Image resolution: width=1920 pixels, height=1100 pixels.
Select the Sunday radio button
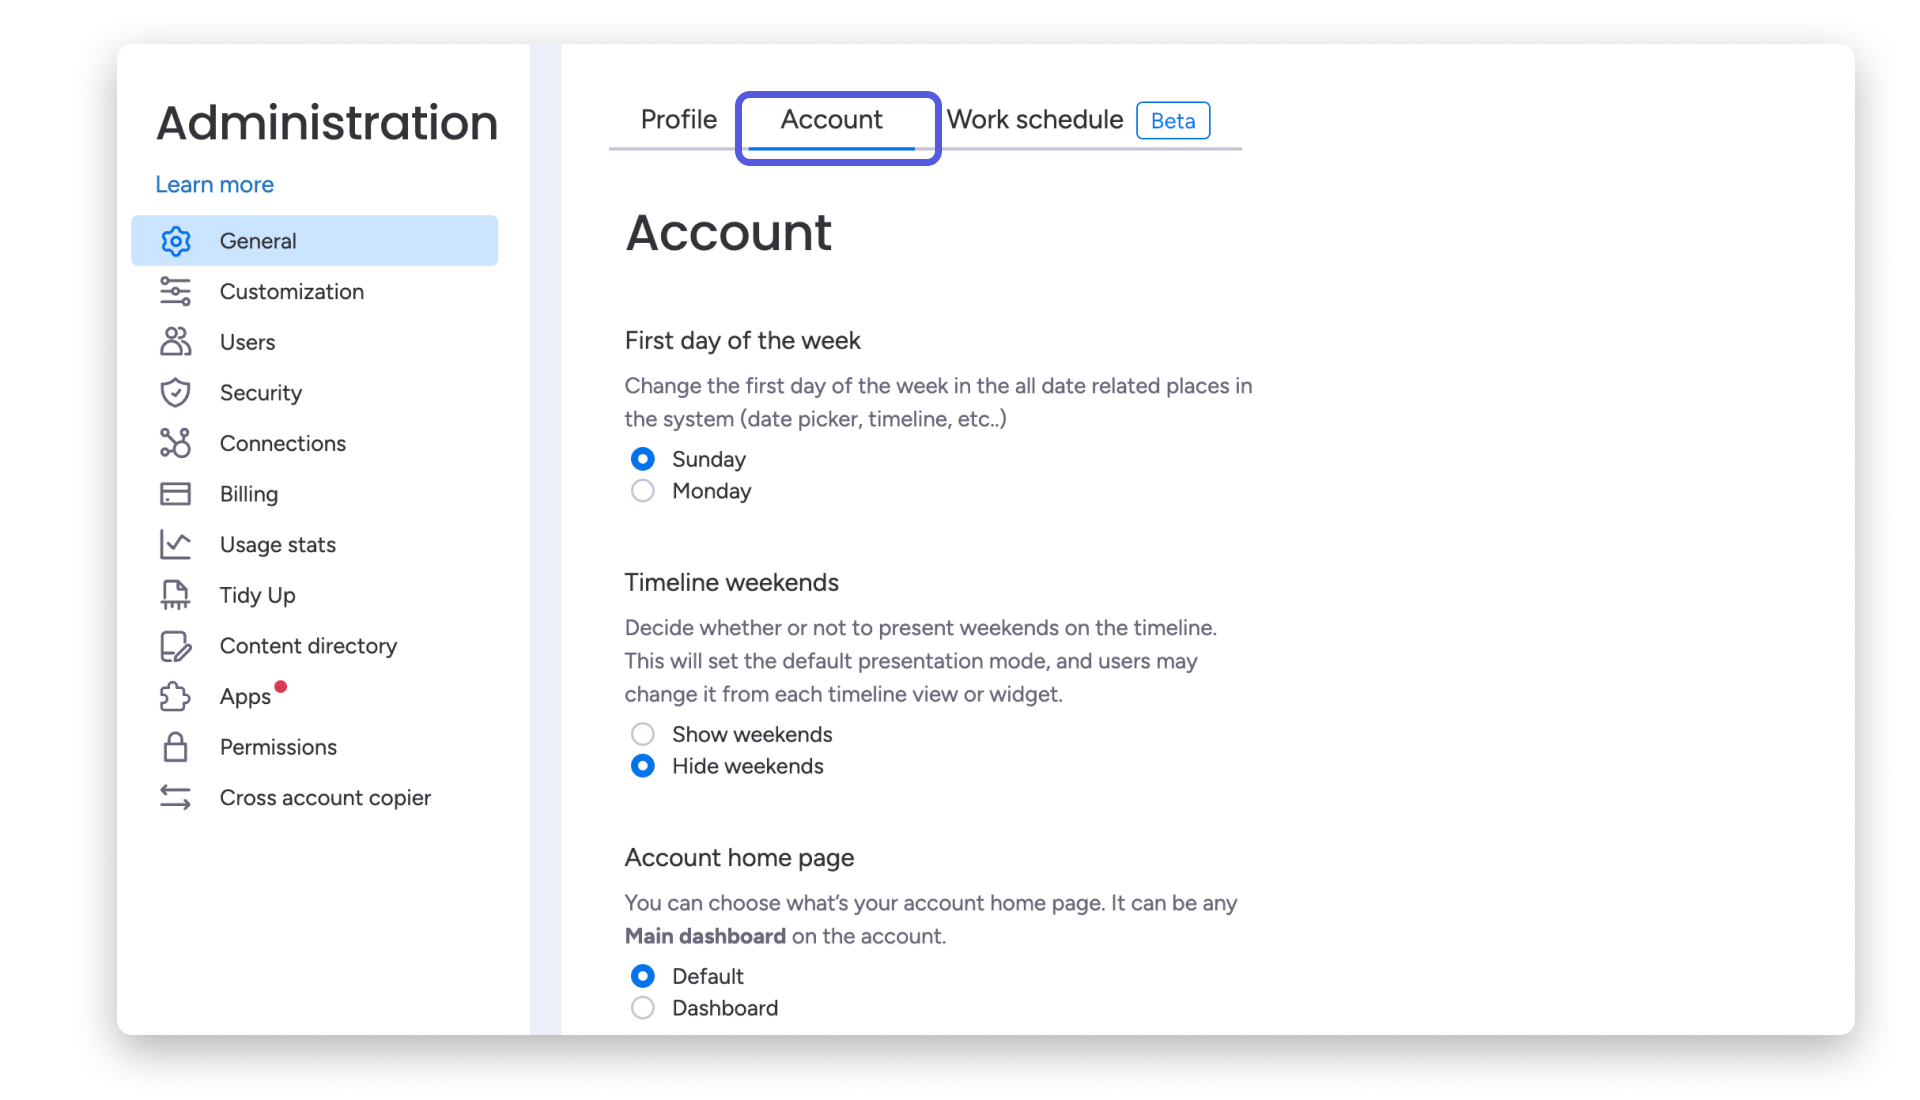[643, 459]
